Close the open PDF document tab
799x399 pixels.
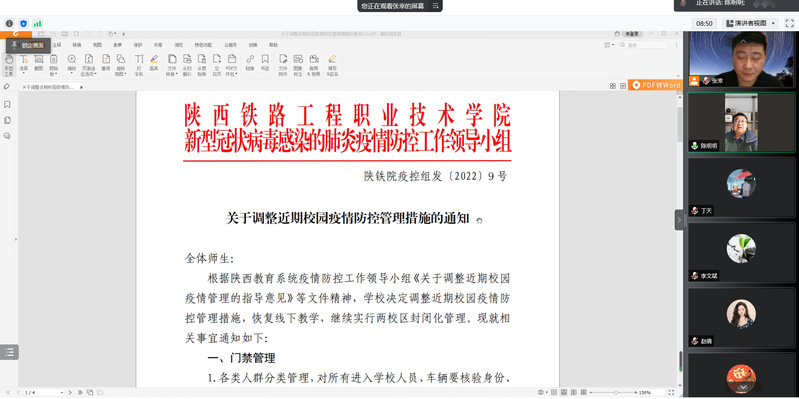point(81,87)
